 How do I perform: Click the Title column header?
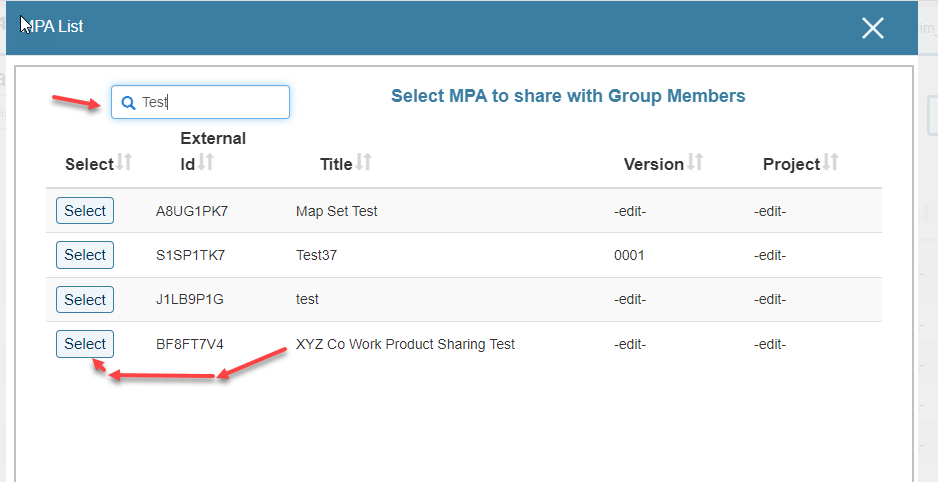(x=336, y=164)
